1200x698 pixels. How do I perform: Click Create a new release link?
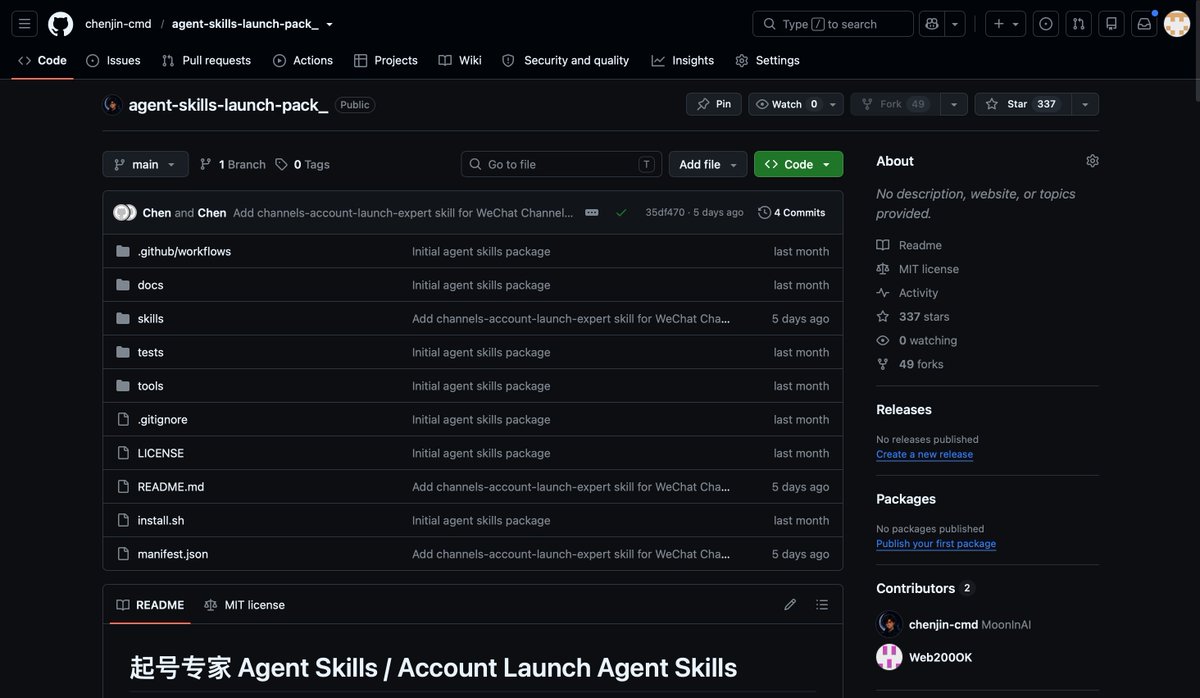924,454
